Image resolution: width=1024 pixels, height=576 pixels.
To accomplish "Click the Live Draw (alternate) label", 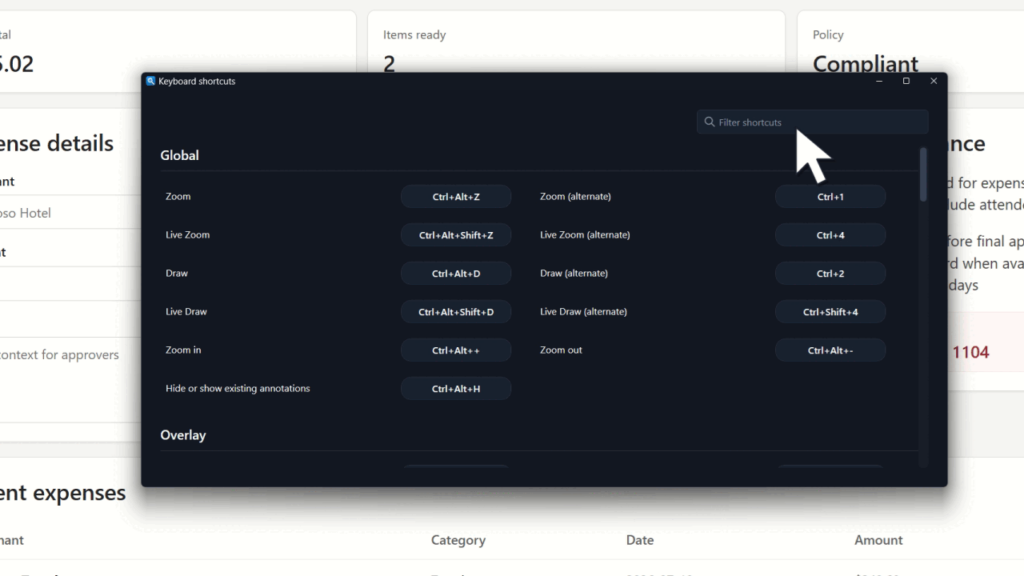I will pyautogui.click(x=583, y=312).
